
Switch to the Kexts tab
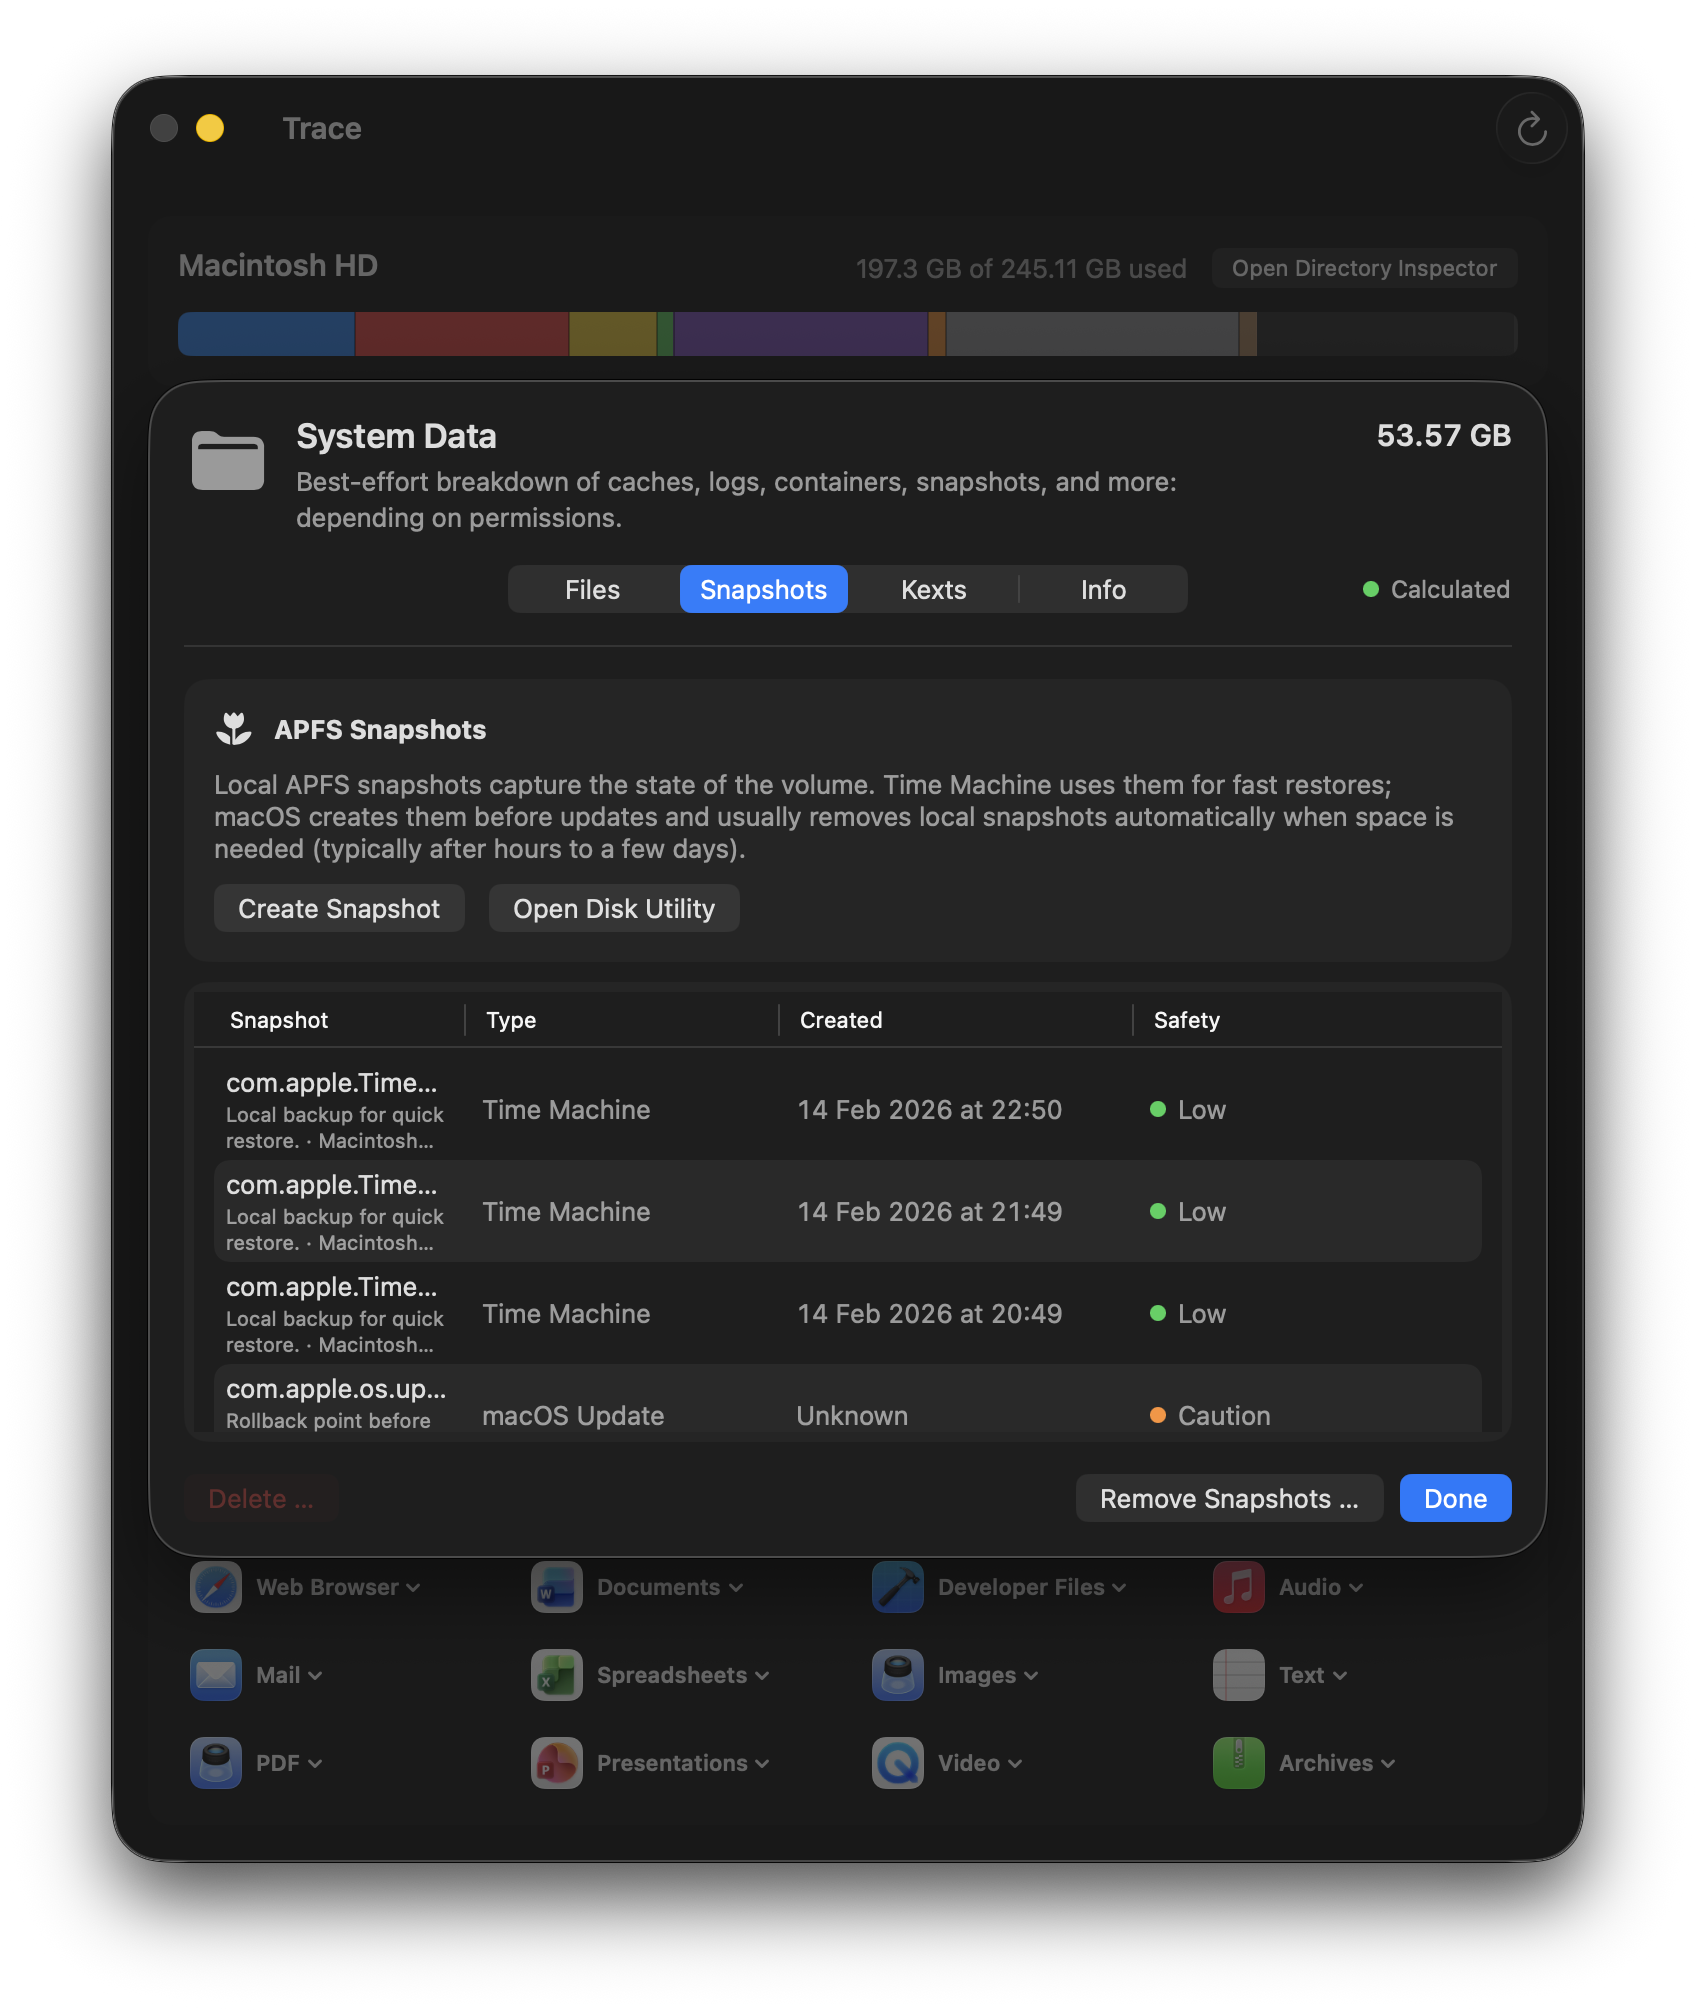(932, 589)
